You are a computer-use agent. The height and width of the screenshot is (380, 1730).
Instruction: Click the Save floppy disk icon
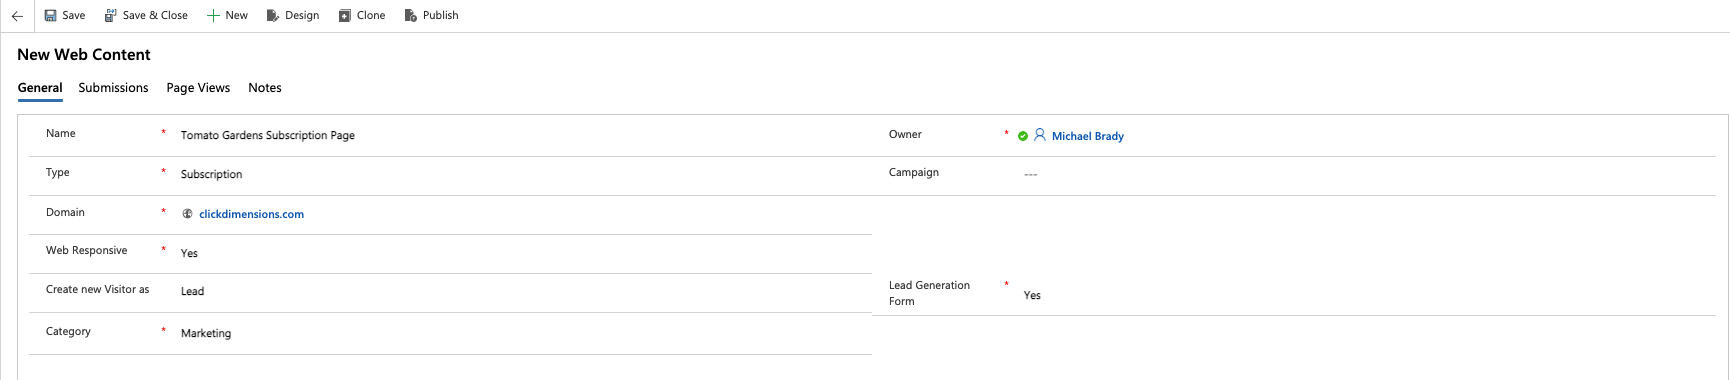point(50,16)
